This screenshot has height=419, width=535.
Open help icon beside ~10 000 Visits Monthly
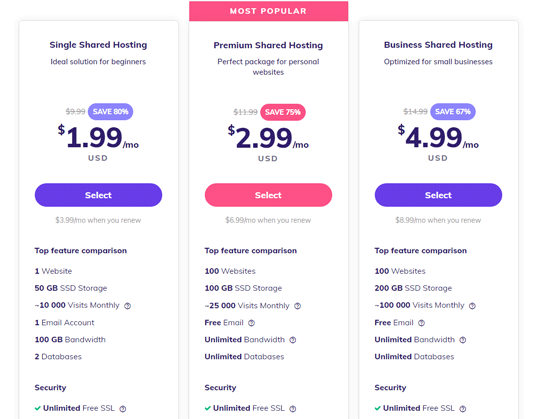[x=127, y=306]
